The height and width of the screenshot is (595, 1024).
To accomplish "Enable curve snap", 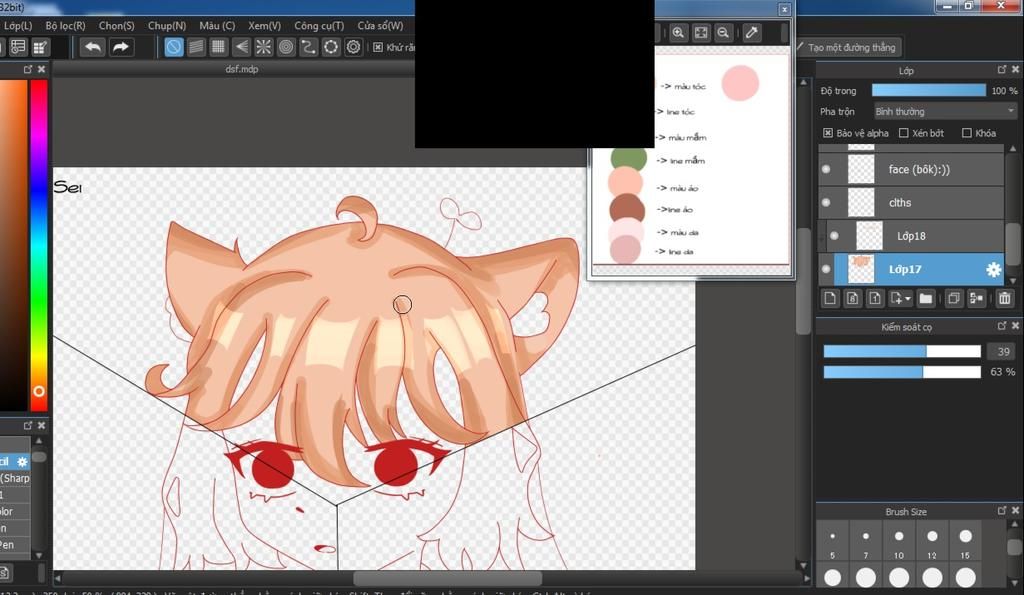I will coord(308,47).
